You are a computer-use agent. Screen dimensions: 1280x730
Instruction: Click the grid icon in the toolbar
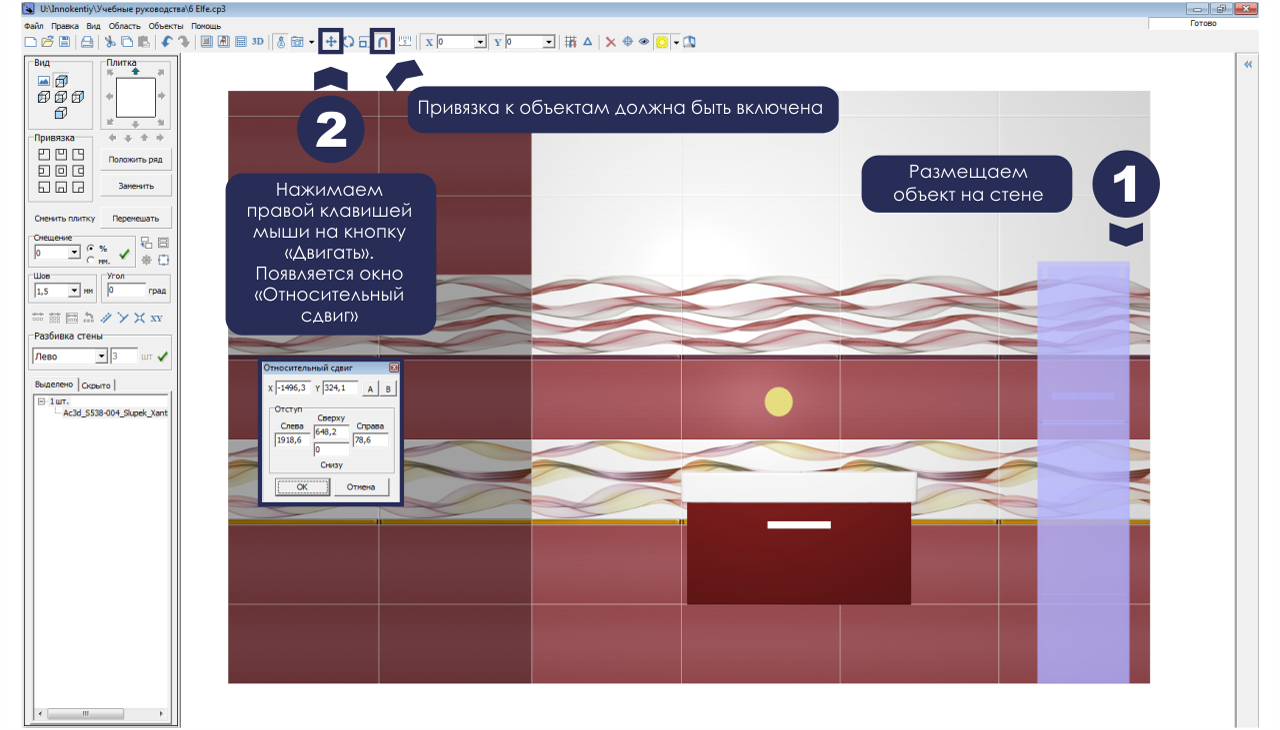click(x=570, y=42)
